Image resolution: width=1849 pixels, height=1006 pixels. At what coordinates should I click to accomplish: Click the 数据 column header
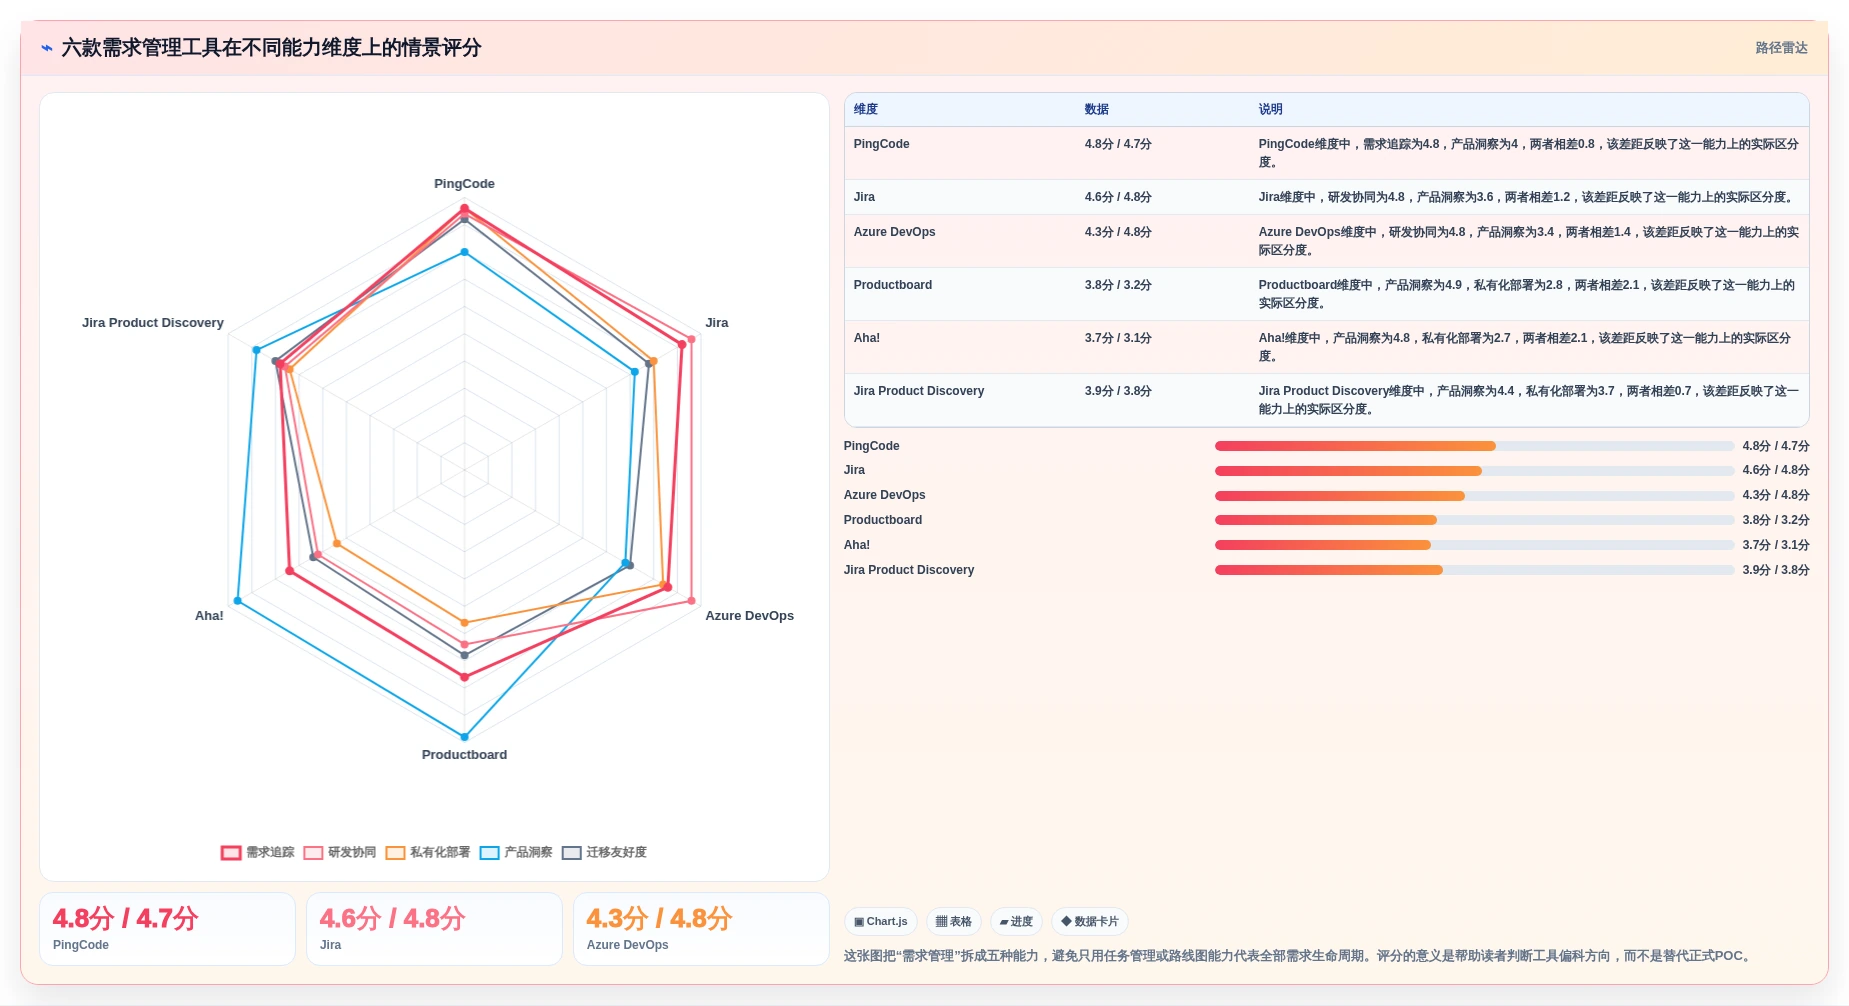1097,109
